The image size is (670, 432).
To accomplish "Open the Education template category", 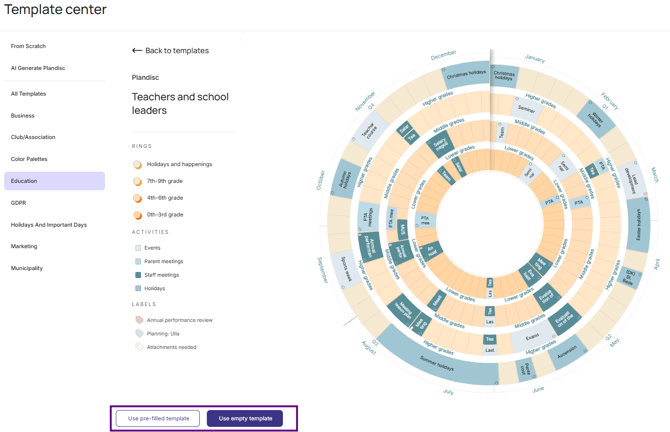I will (54, 181).
